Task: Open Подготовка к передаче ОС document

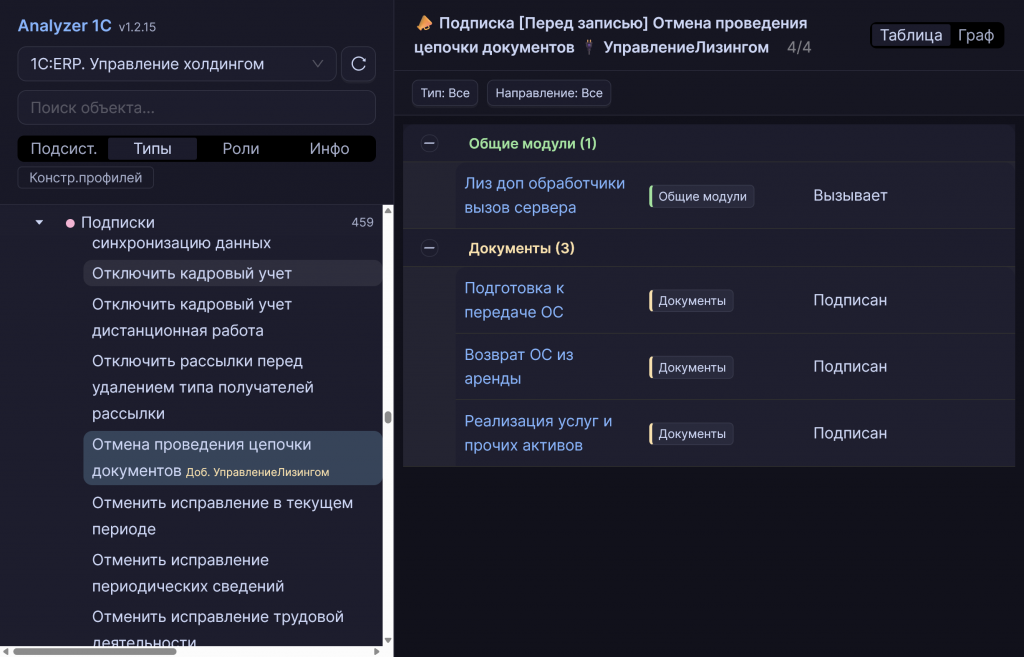Action: pyautogui.click(x=514, y=300)
